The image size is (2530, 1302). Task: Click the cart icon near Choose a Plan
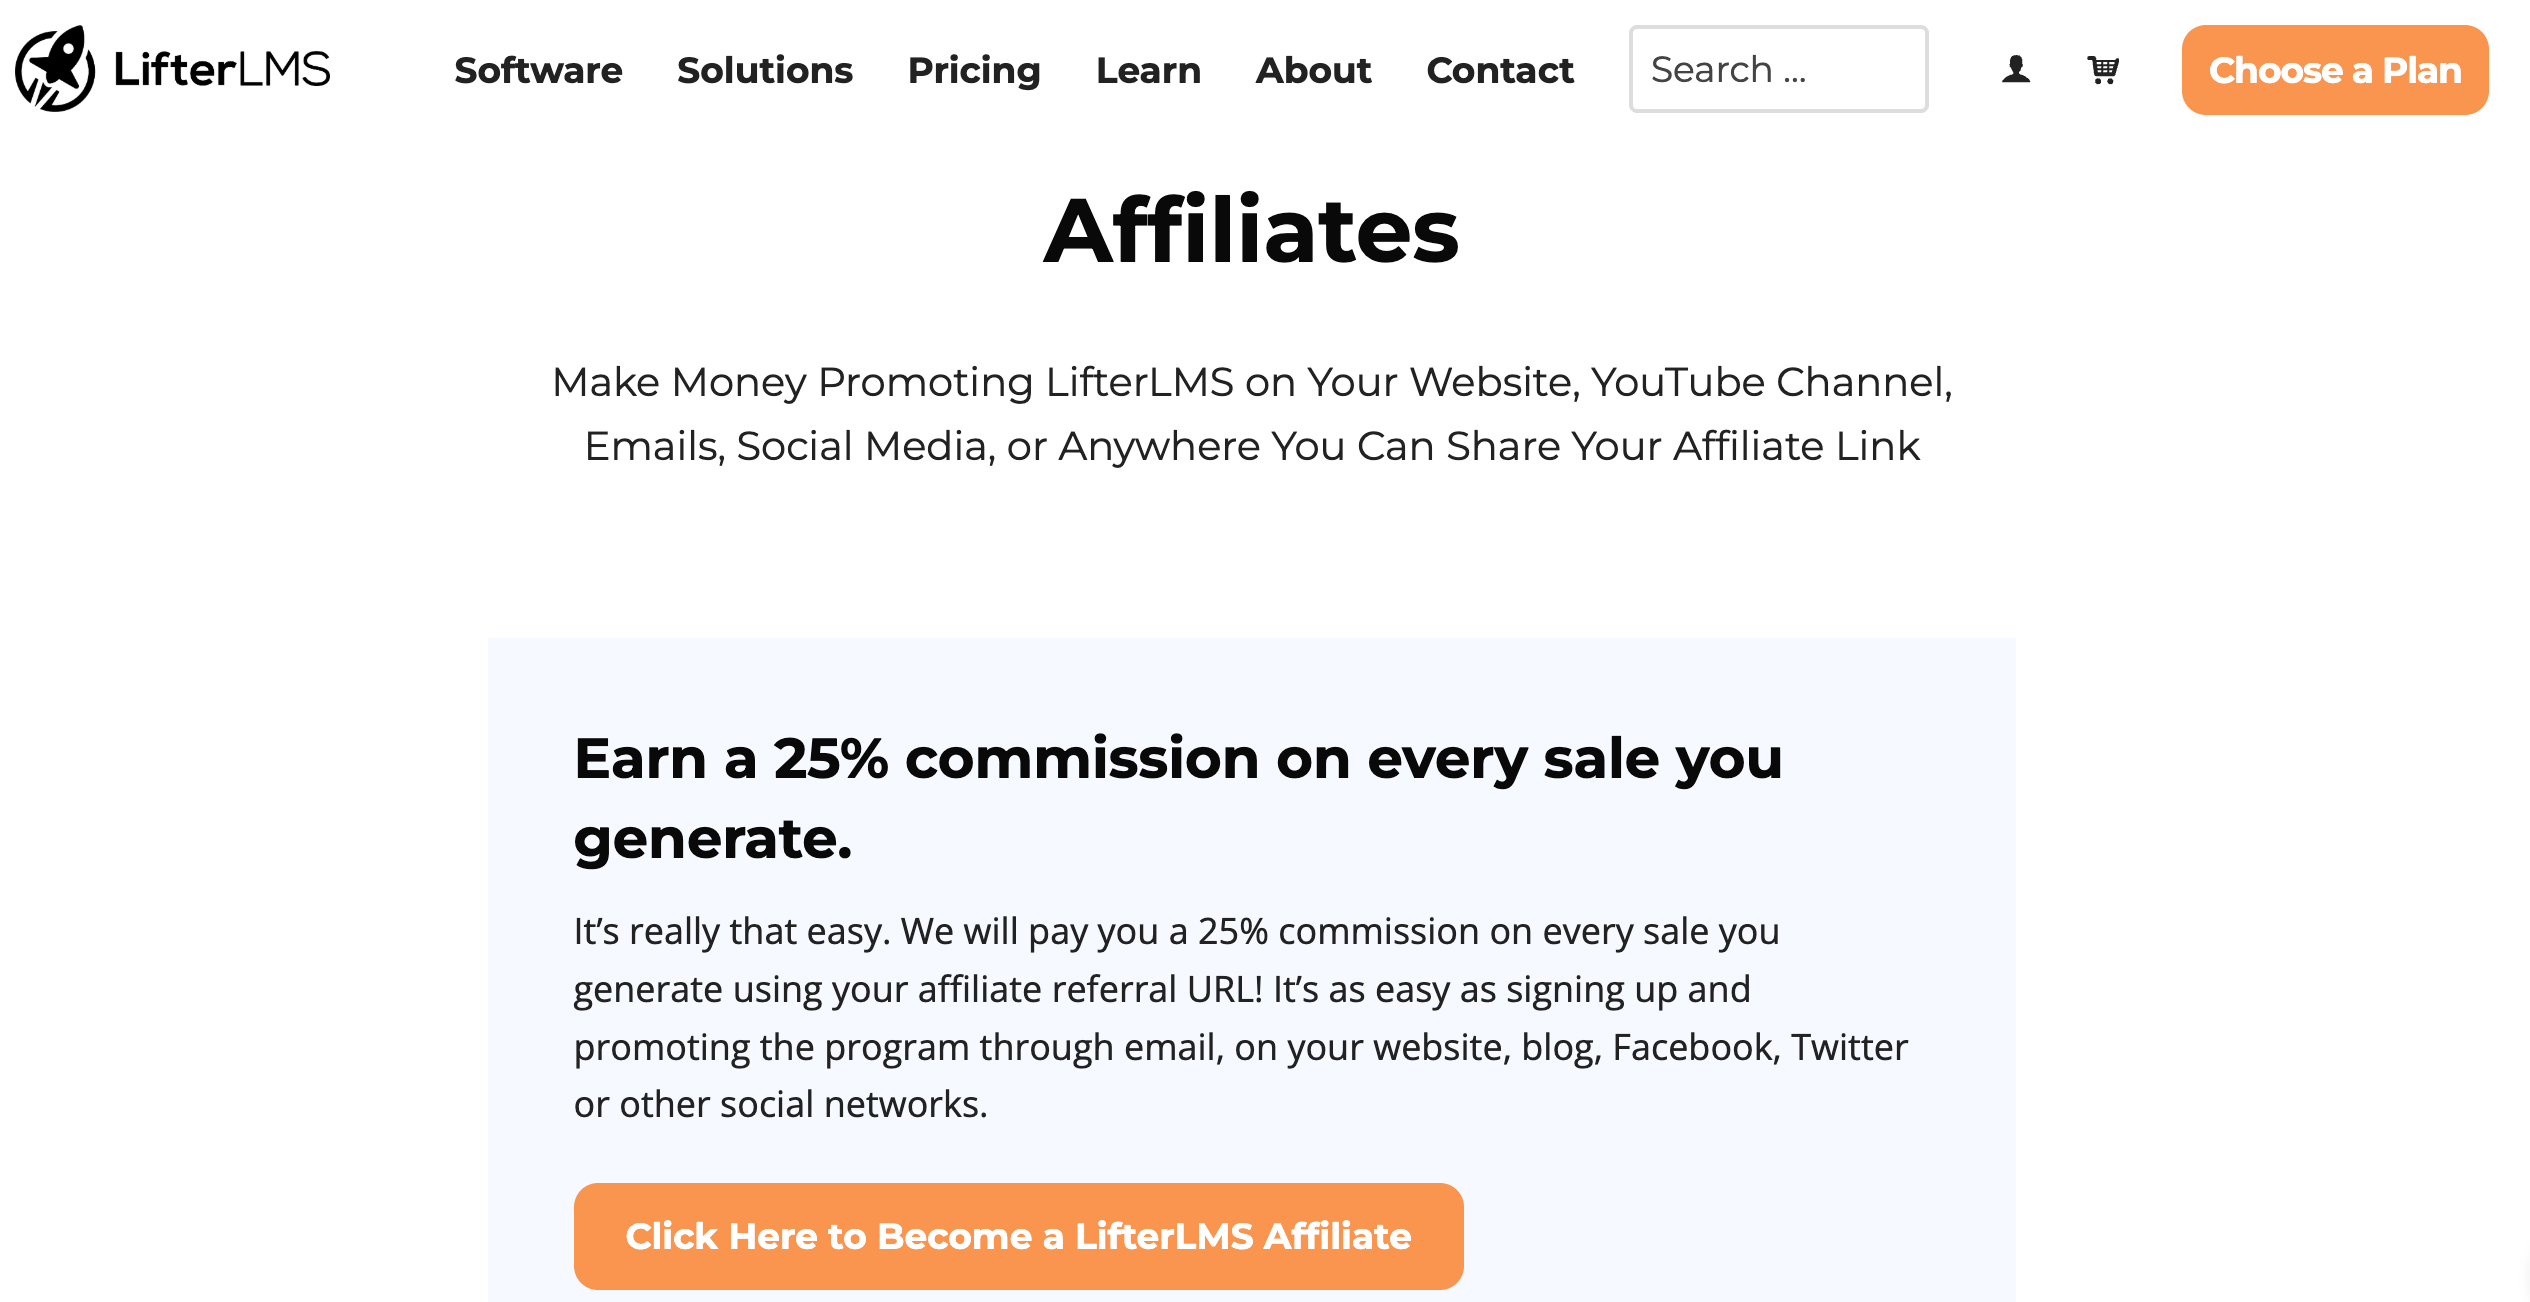pyautogui.click(x=2103, y=69)
